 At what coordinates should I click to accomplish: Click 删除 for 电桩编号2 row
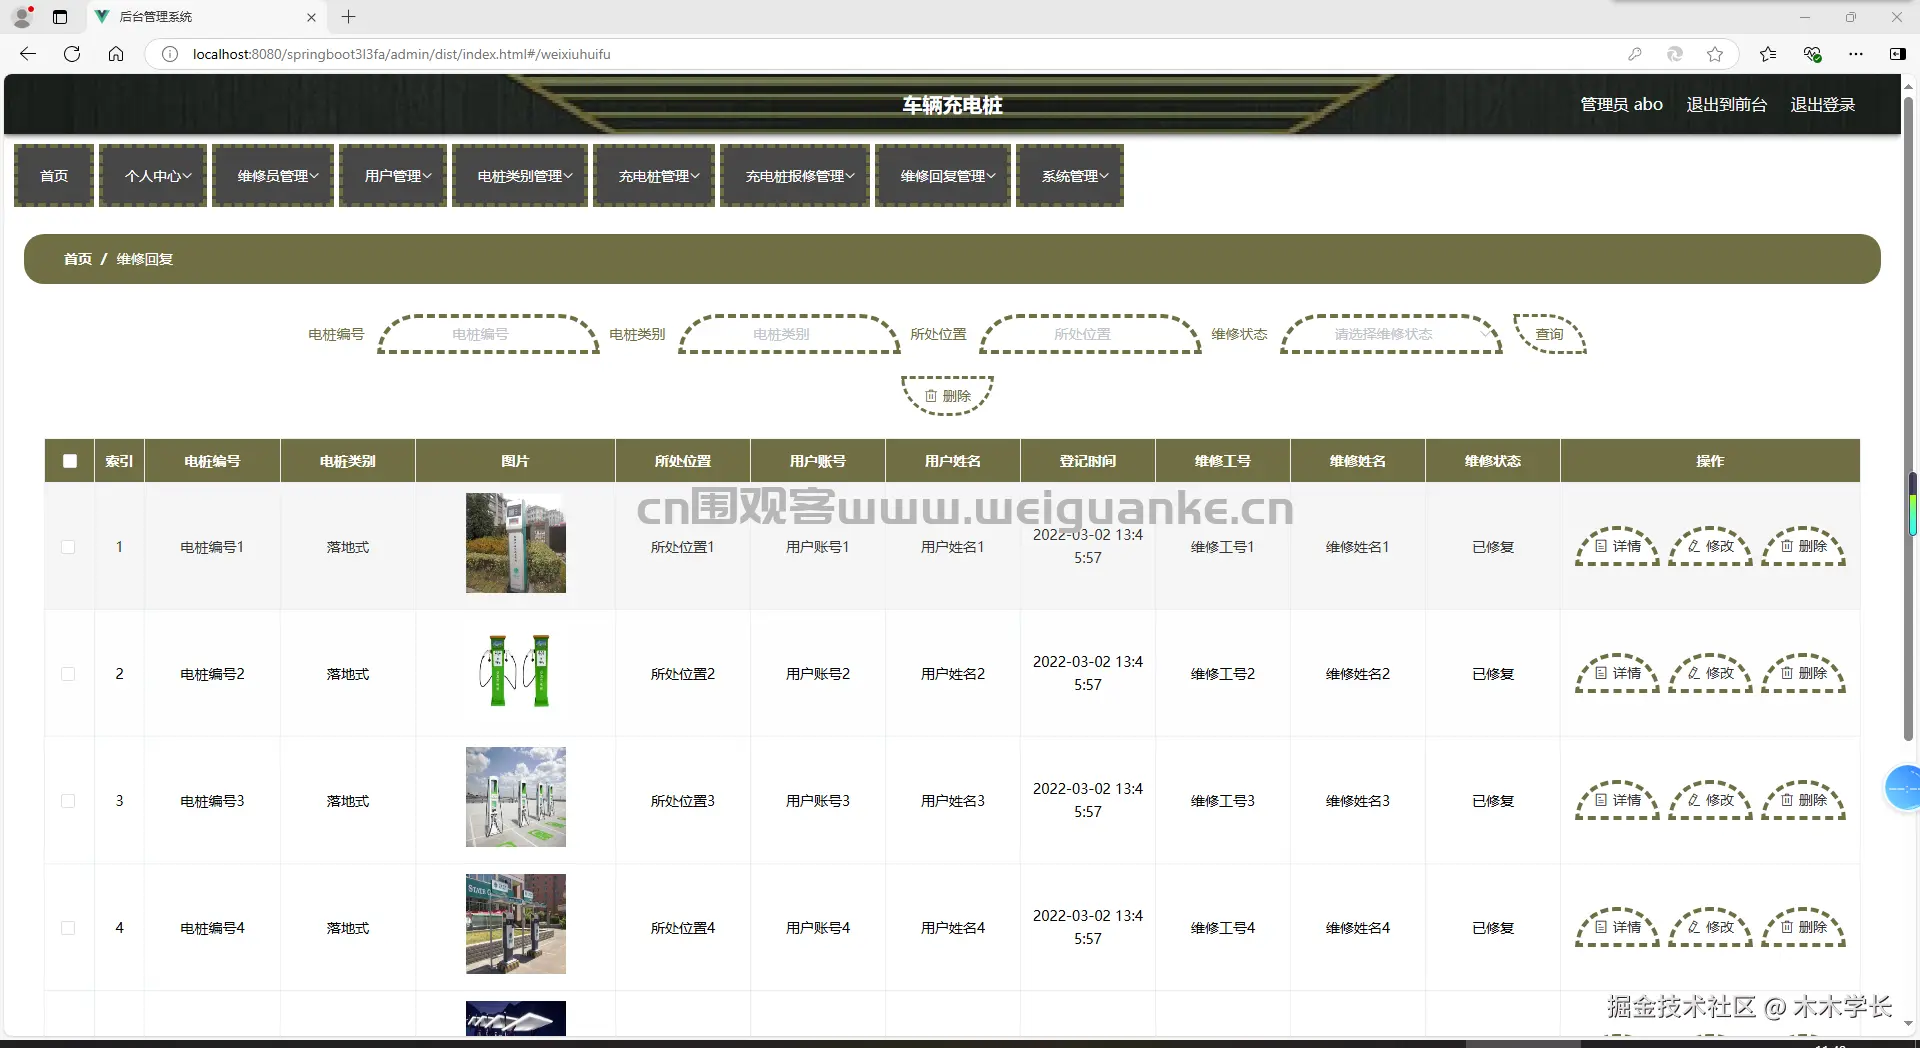pos(1803,674)
